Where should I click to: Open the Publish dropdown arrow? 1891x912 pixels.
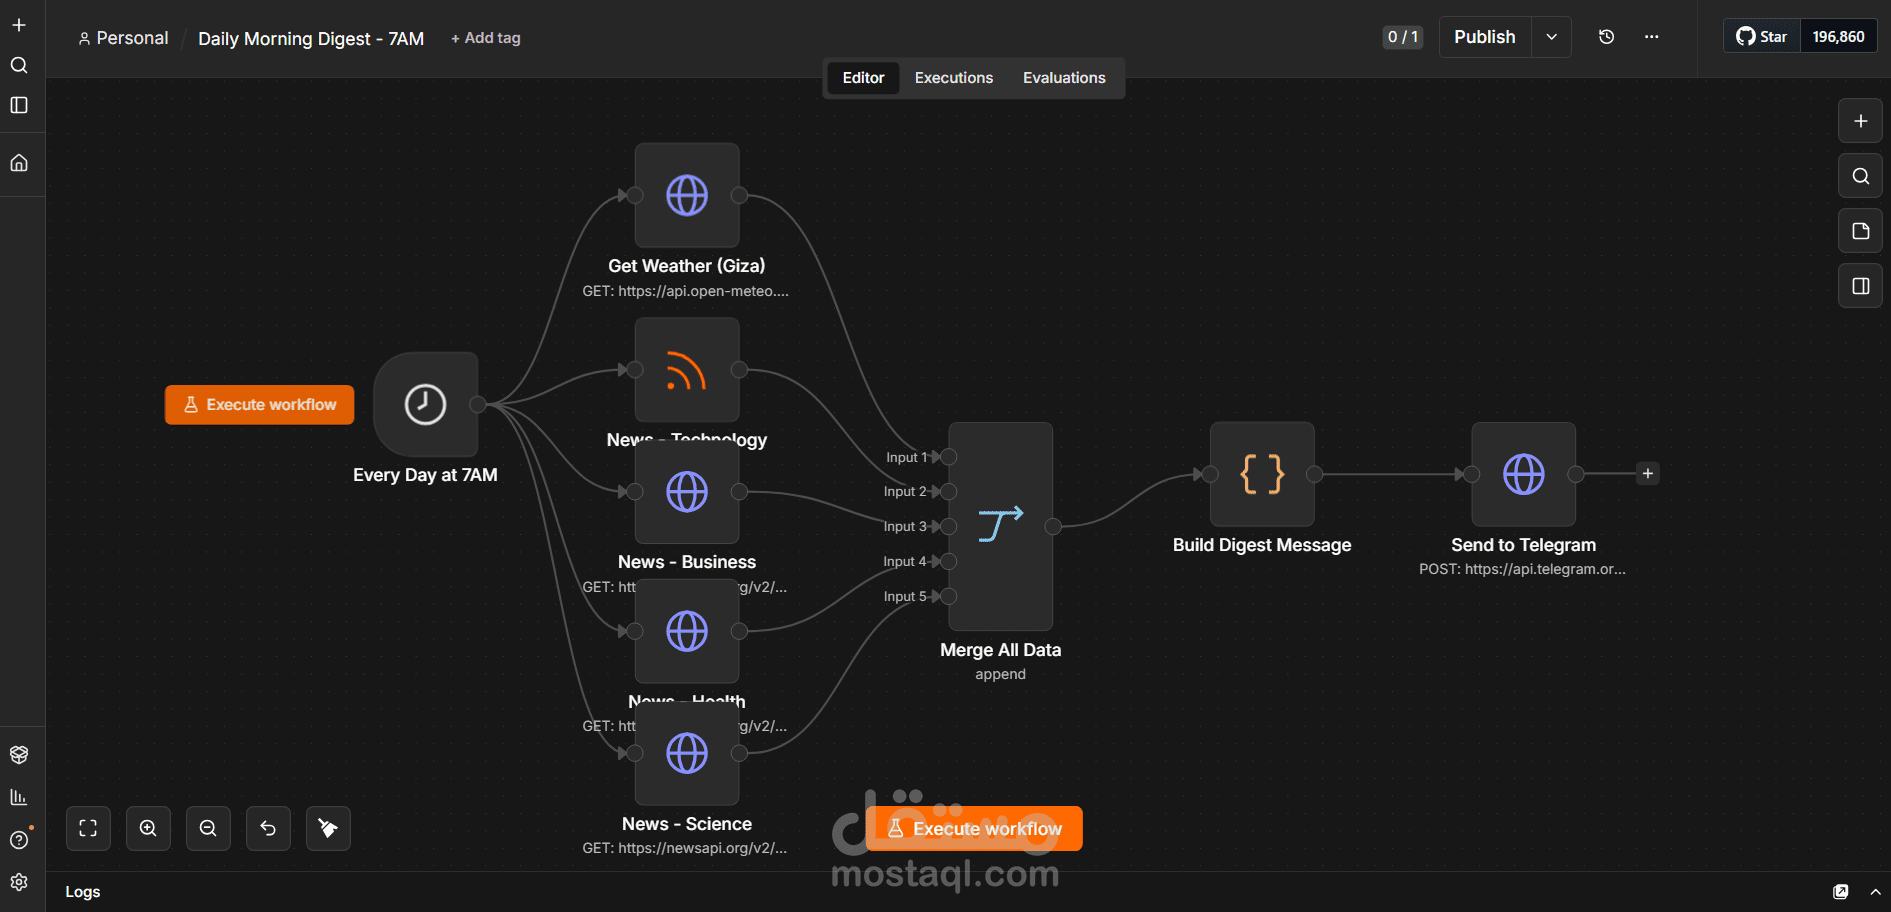[1551, 37]
